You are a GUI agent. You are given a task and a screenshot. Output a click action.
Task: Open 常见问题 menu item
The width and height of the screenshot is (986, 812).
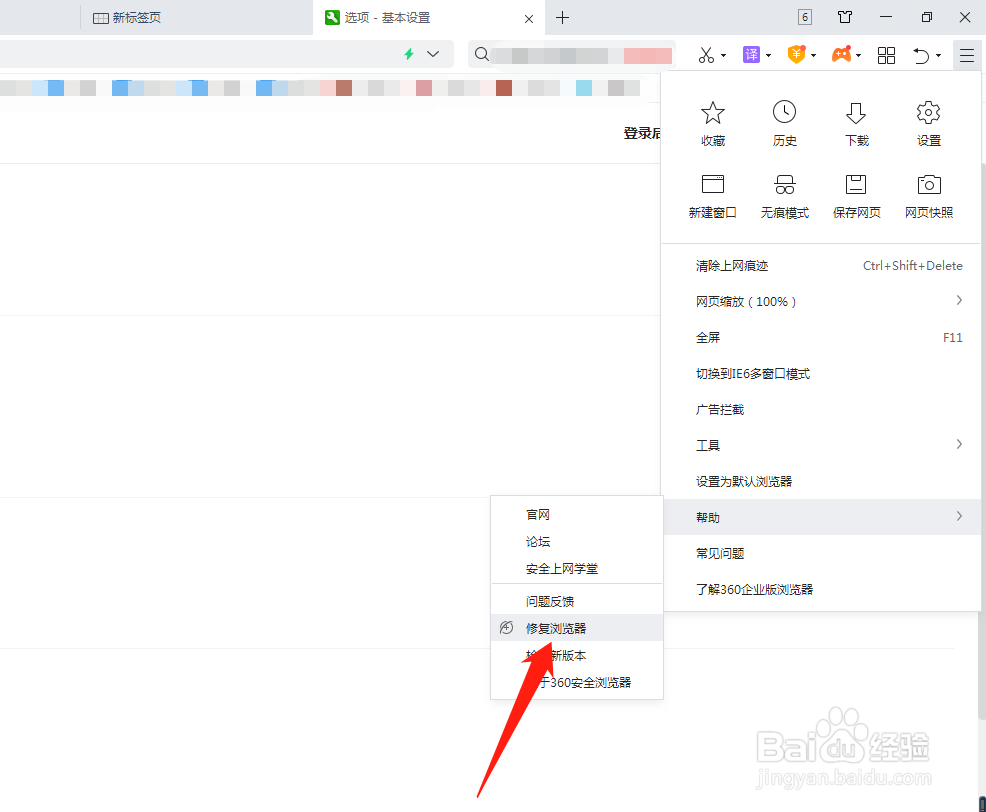[822, 553]
